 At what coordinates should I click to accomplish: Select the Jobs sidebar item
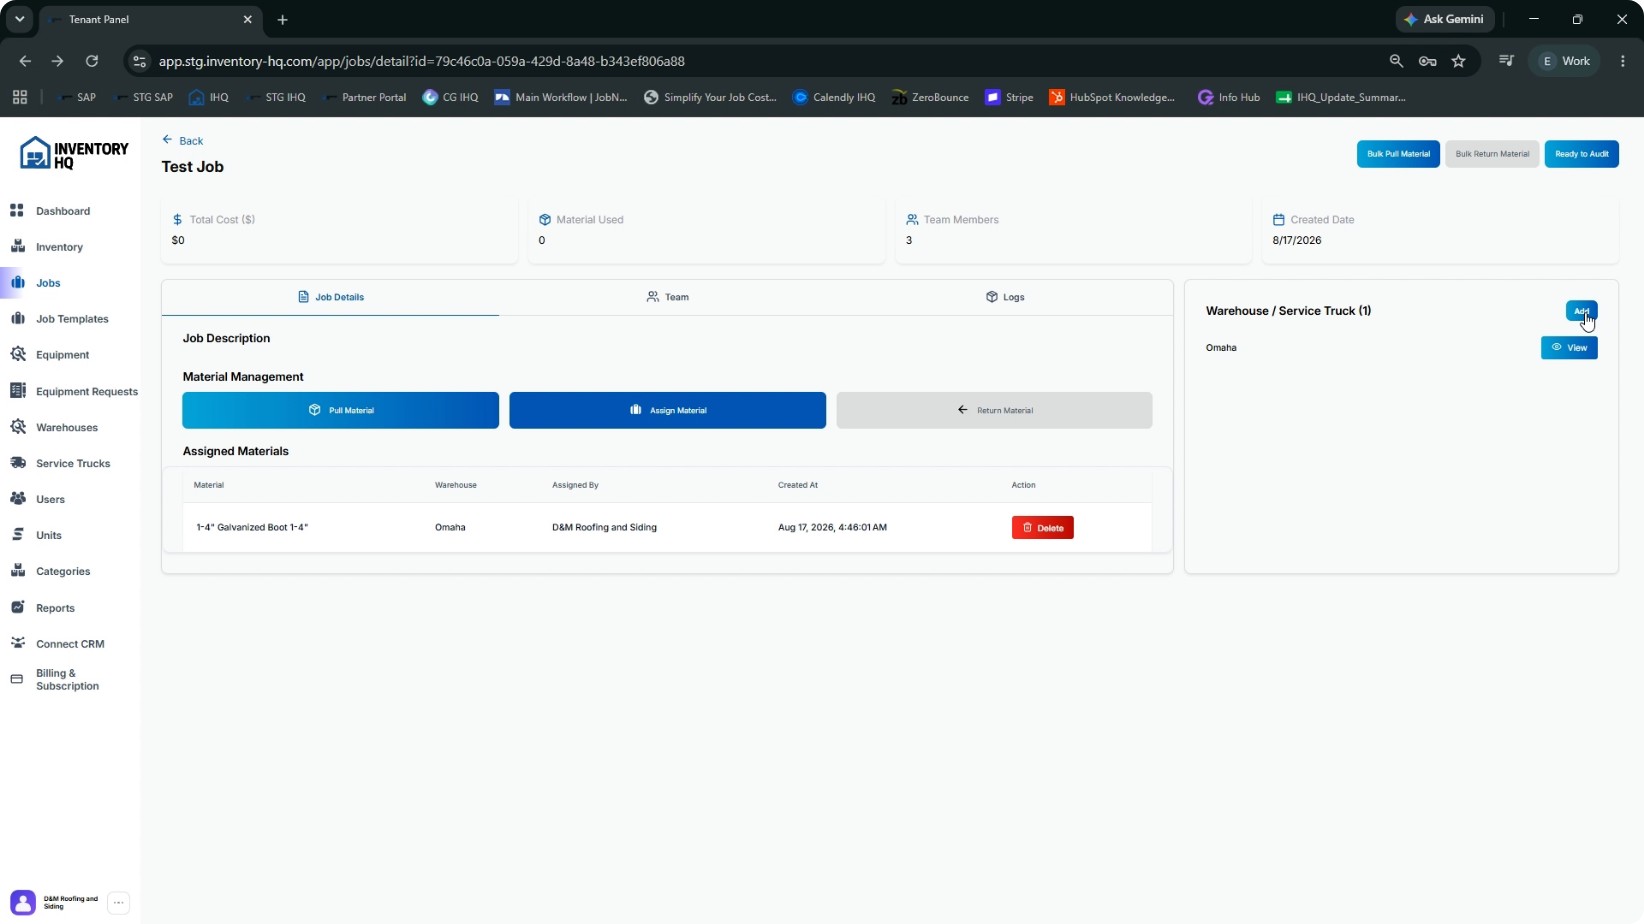pos(48,283)
